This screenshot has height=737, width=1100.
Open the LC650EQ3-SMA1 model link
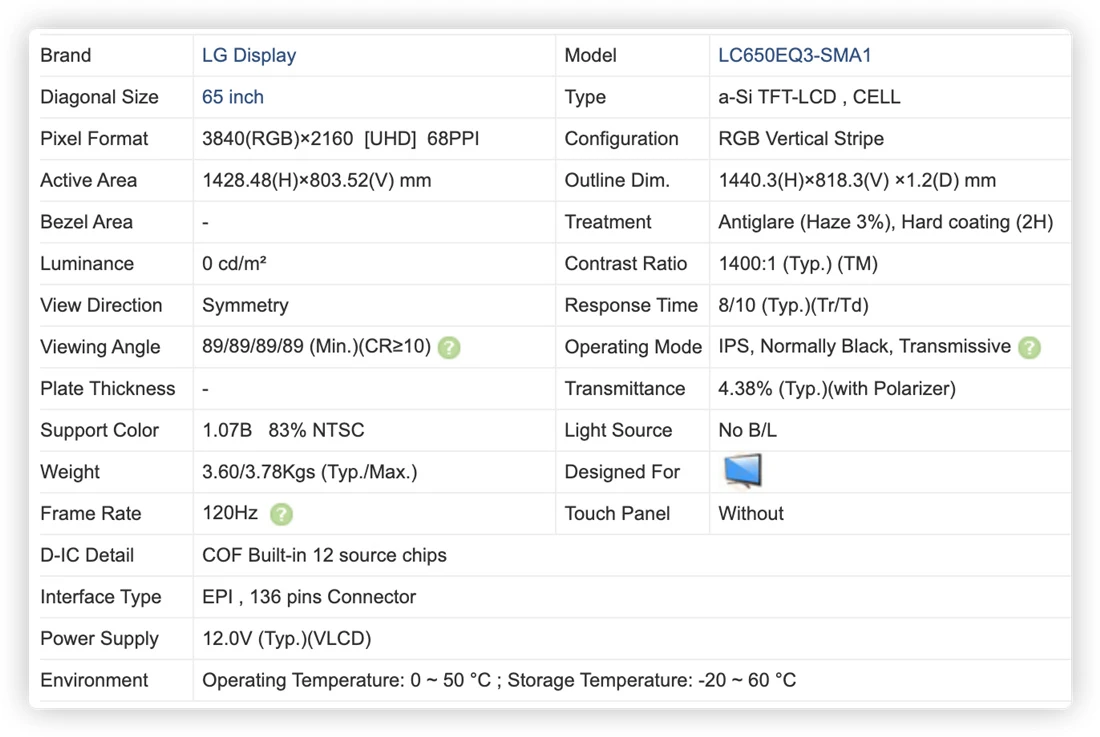click(794, 55)
